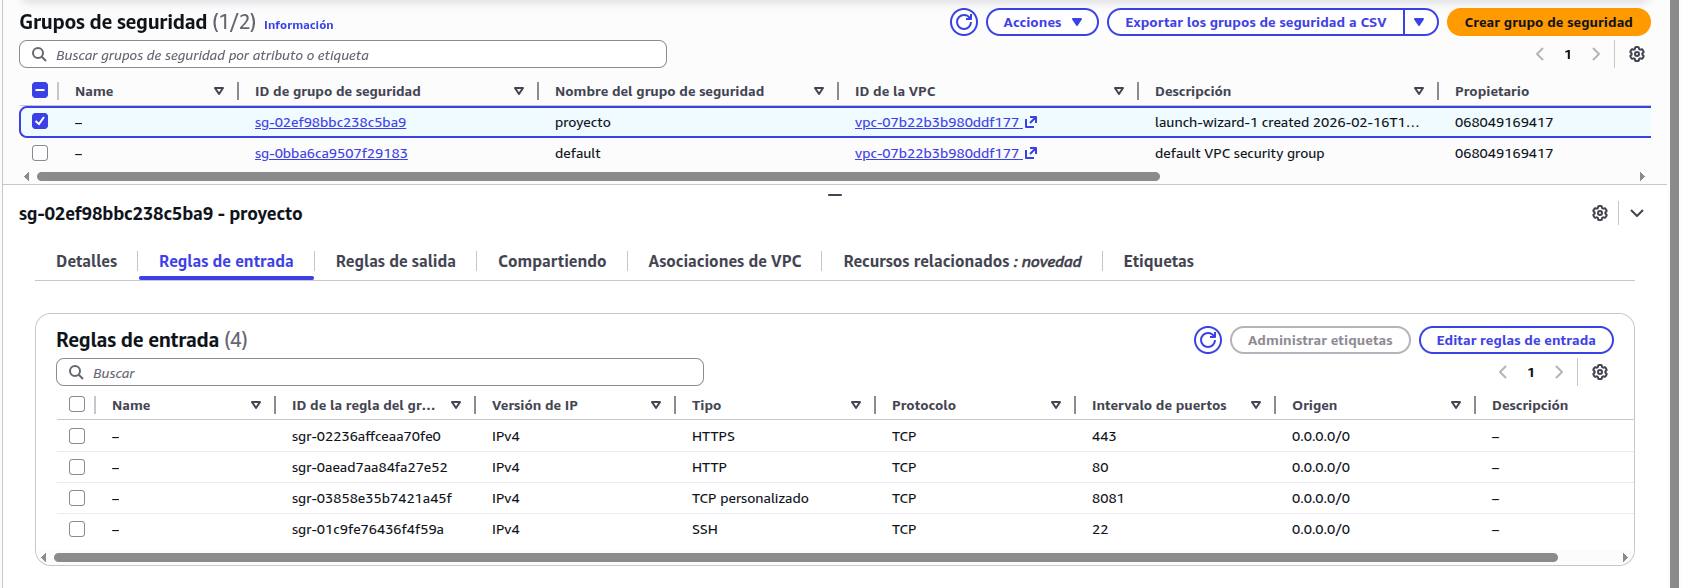
Task: Select the default security group checkbox
Action: point(40,153)
